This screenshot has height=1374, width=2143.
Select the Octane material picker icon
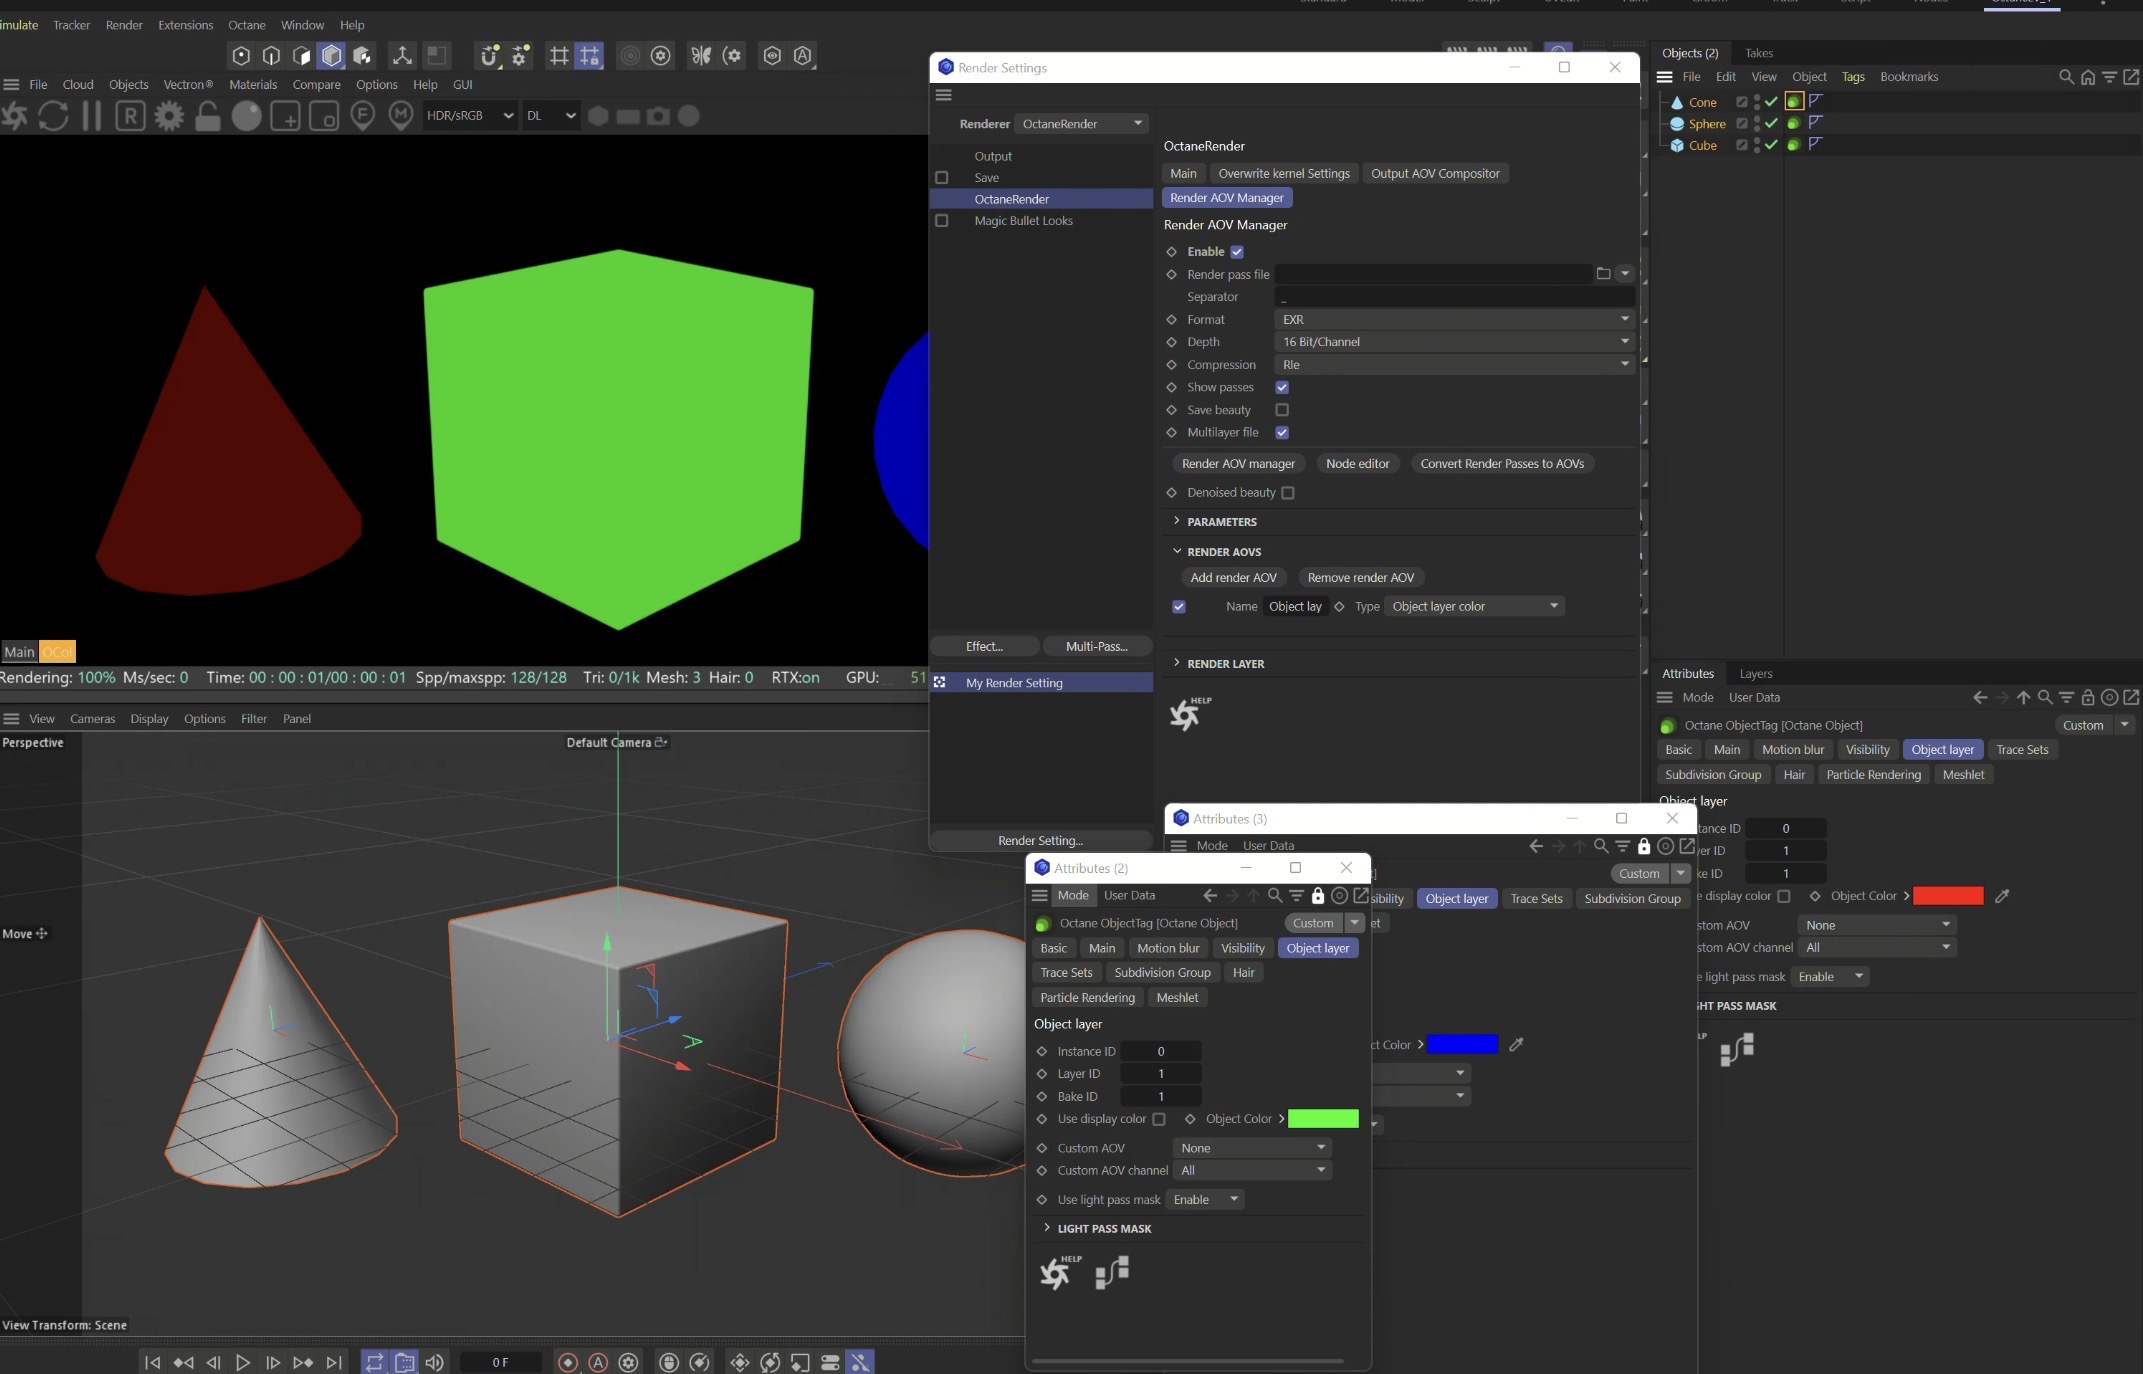tap(401, 116)
